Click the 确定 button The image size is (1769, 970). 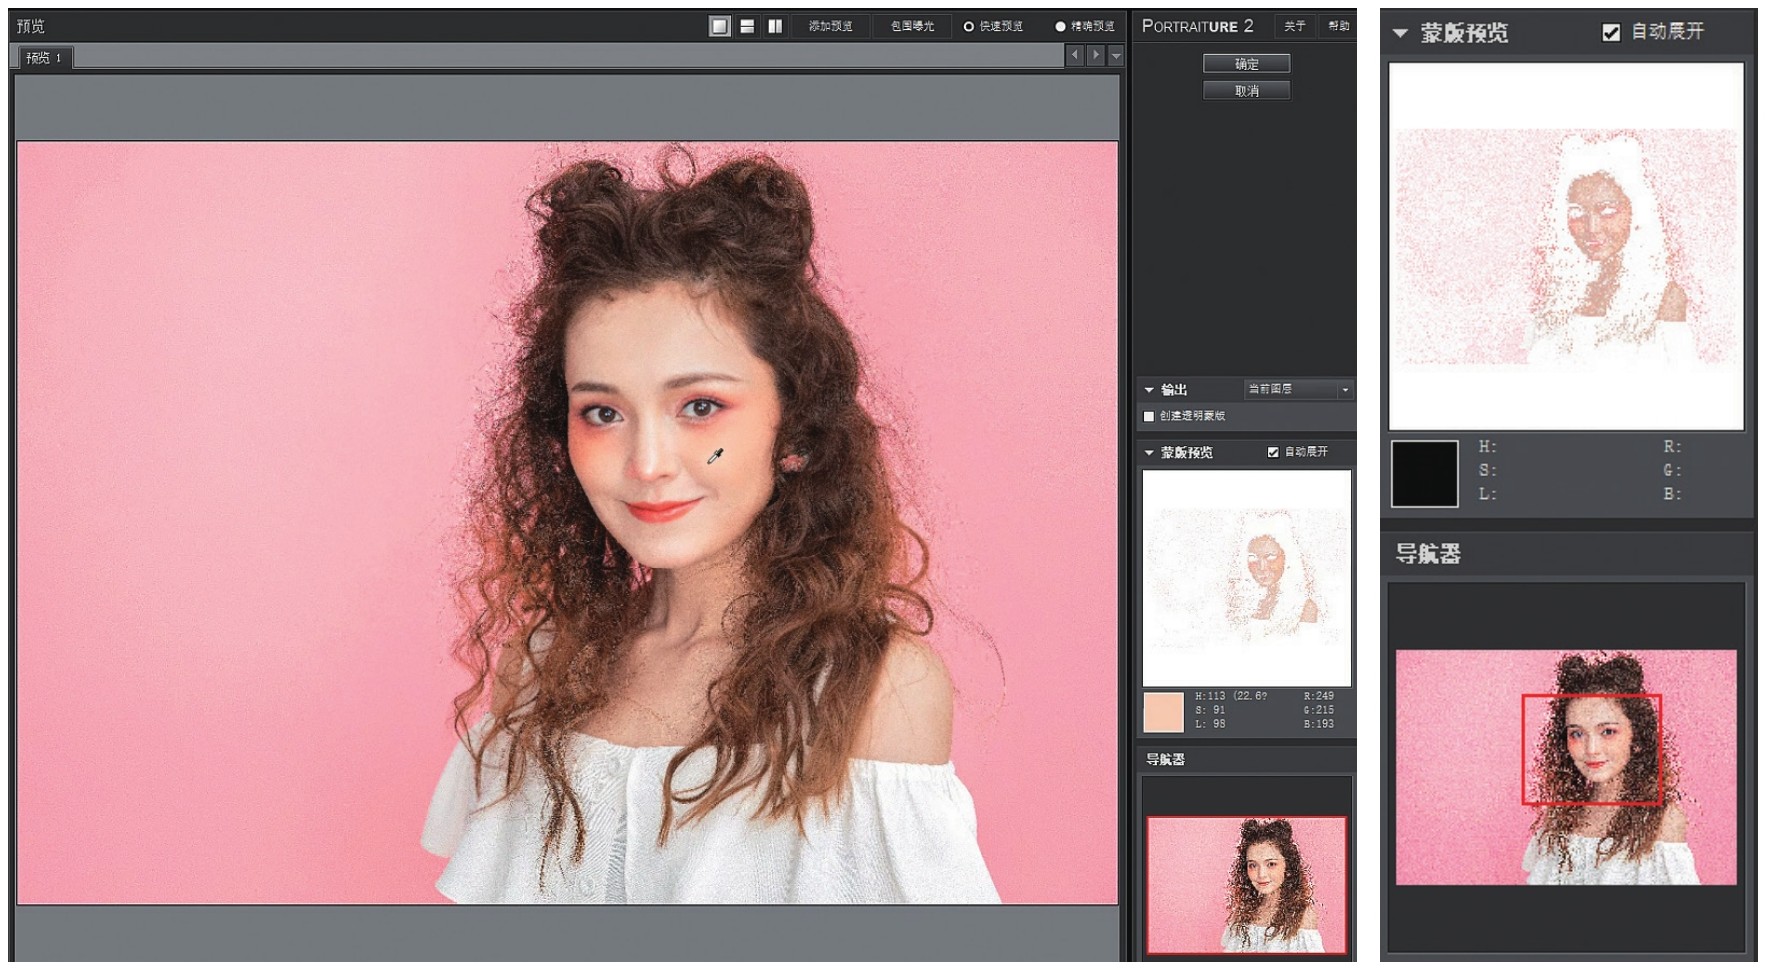pyautogui.click(x=1246, y=64)
